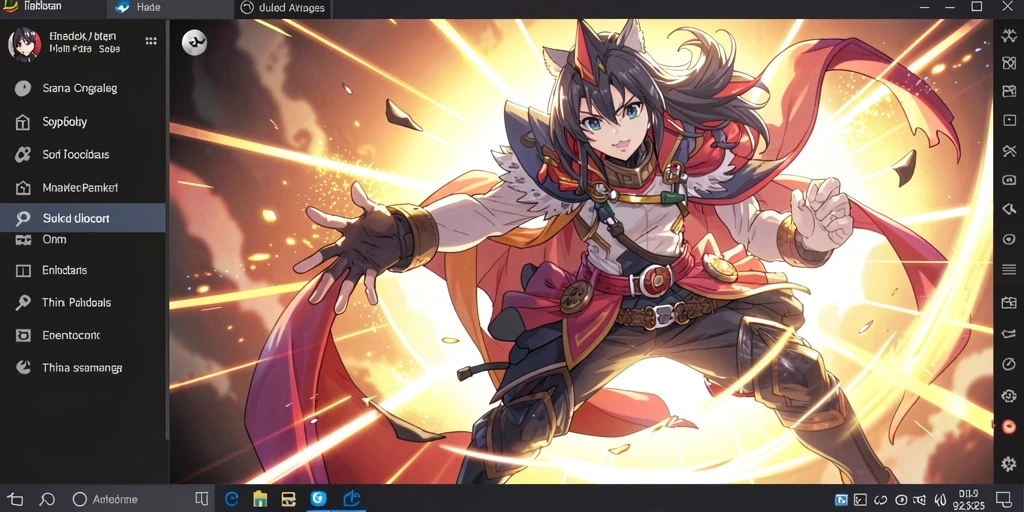Click the settings gear in the right toolbar
The width and height of the screenshot is (1024, 512).
pyautogui.click(x=1009, y=464)
